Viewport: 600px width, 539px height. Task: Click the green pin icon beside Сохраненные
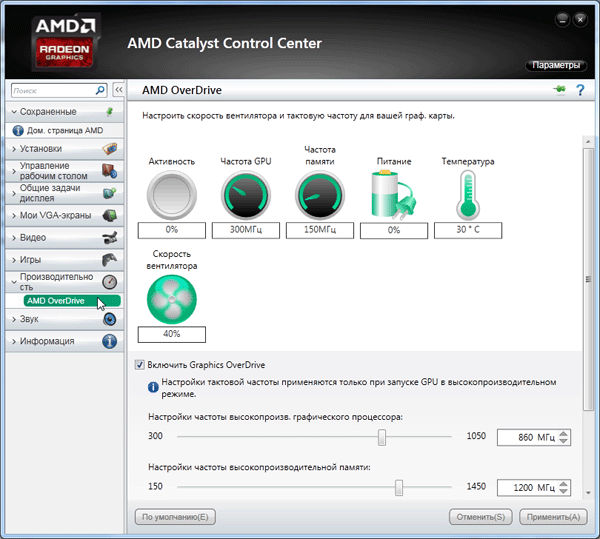point(109,112)
